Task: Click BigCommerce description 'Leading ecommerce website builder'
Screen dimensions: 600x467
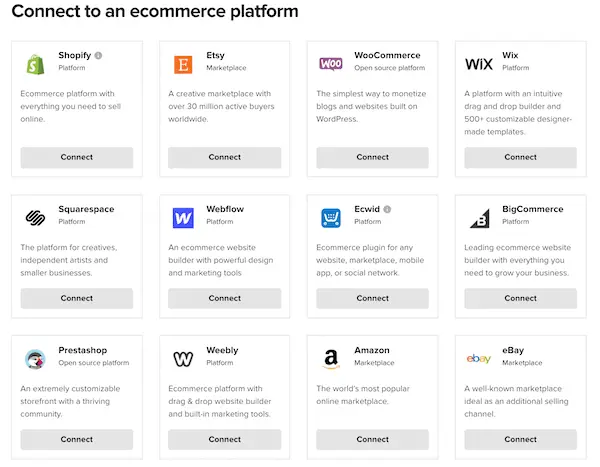Action: click(517, 260)
